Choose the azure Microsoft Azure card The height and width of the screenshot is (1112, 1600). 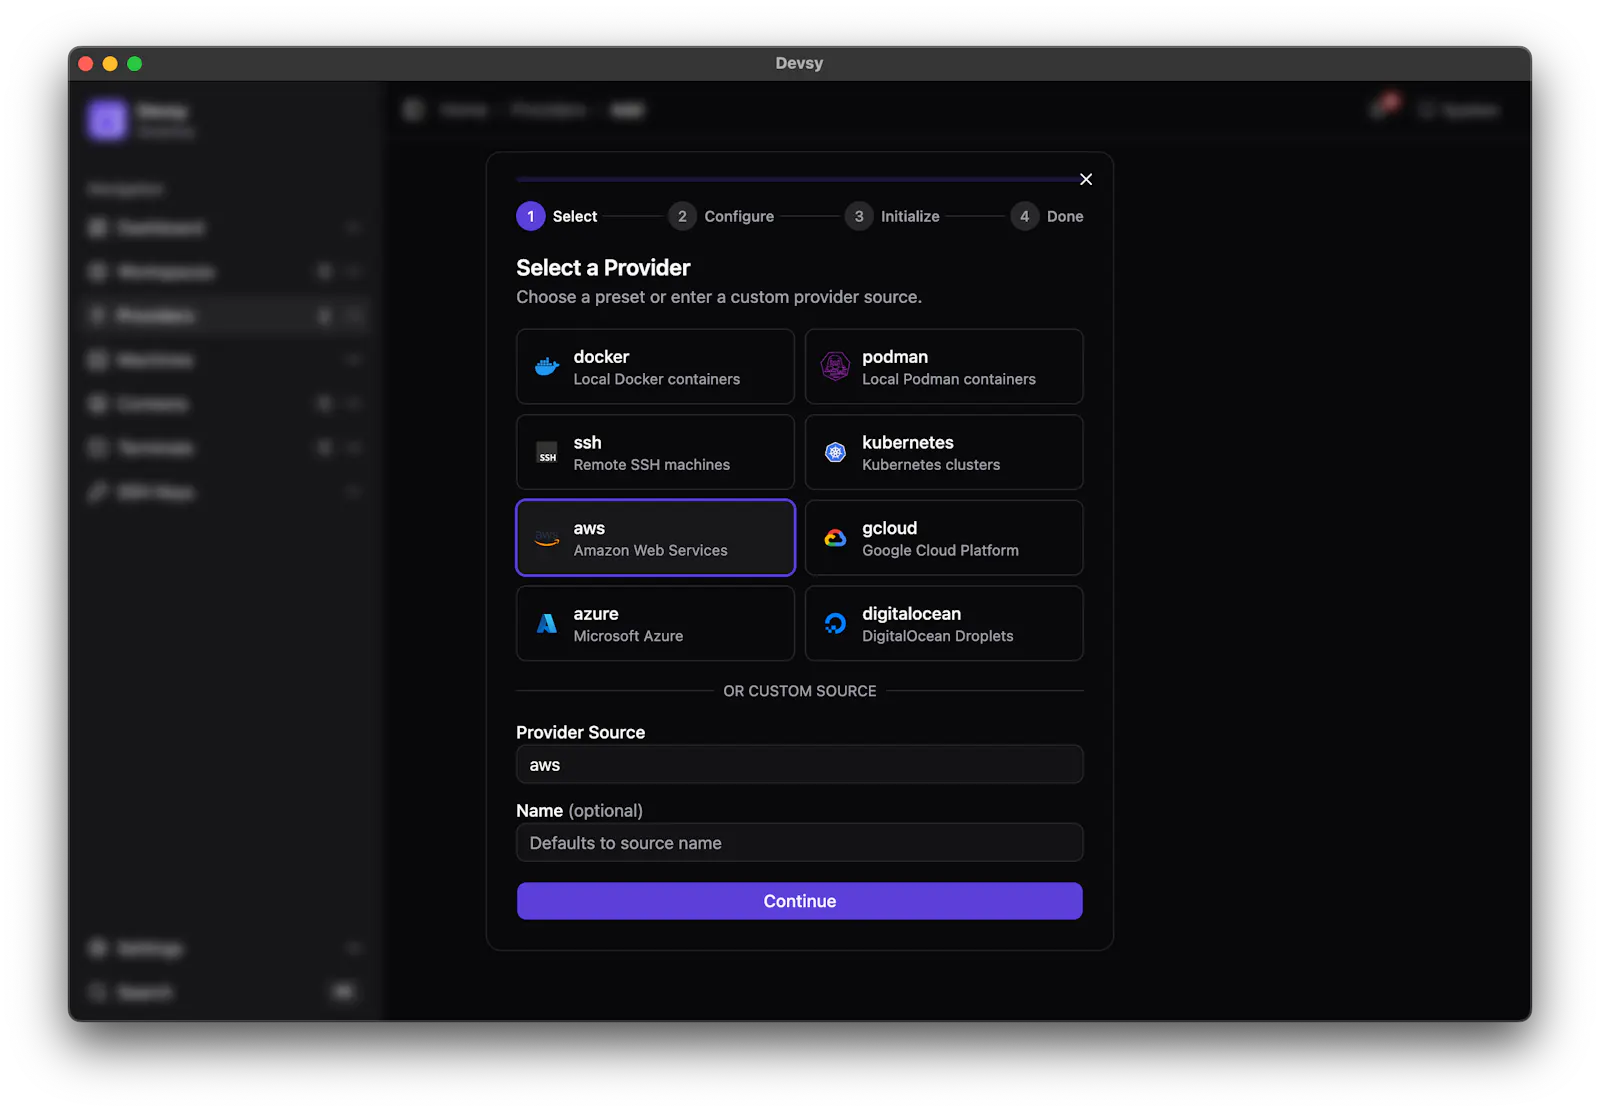pyautogui.click(x=655, y=624)
